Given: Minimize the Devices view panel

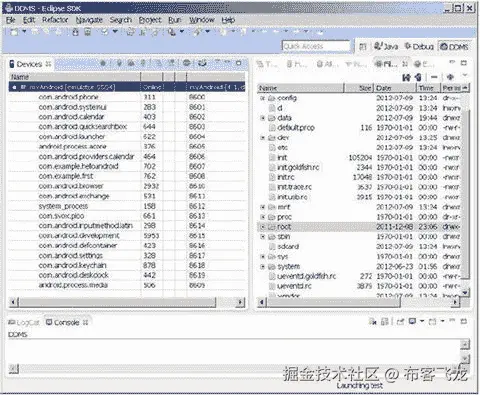Looking at the screenshot, I should (x=228, y=62).
